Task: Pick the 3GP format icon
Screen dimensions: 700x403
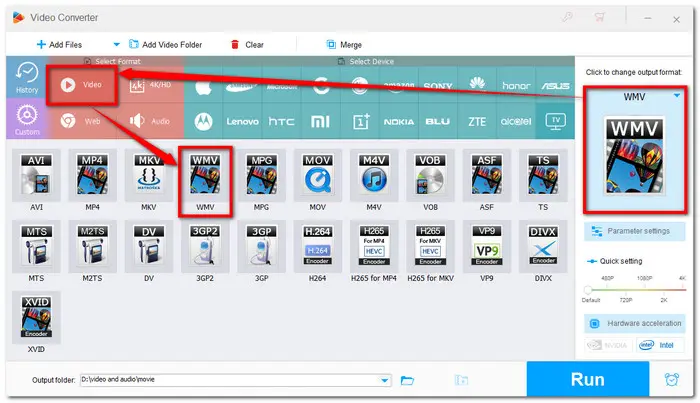Action: point(261,246)
